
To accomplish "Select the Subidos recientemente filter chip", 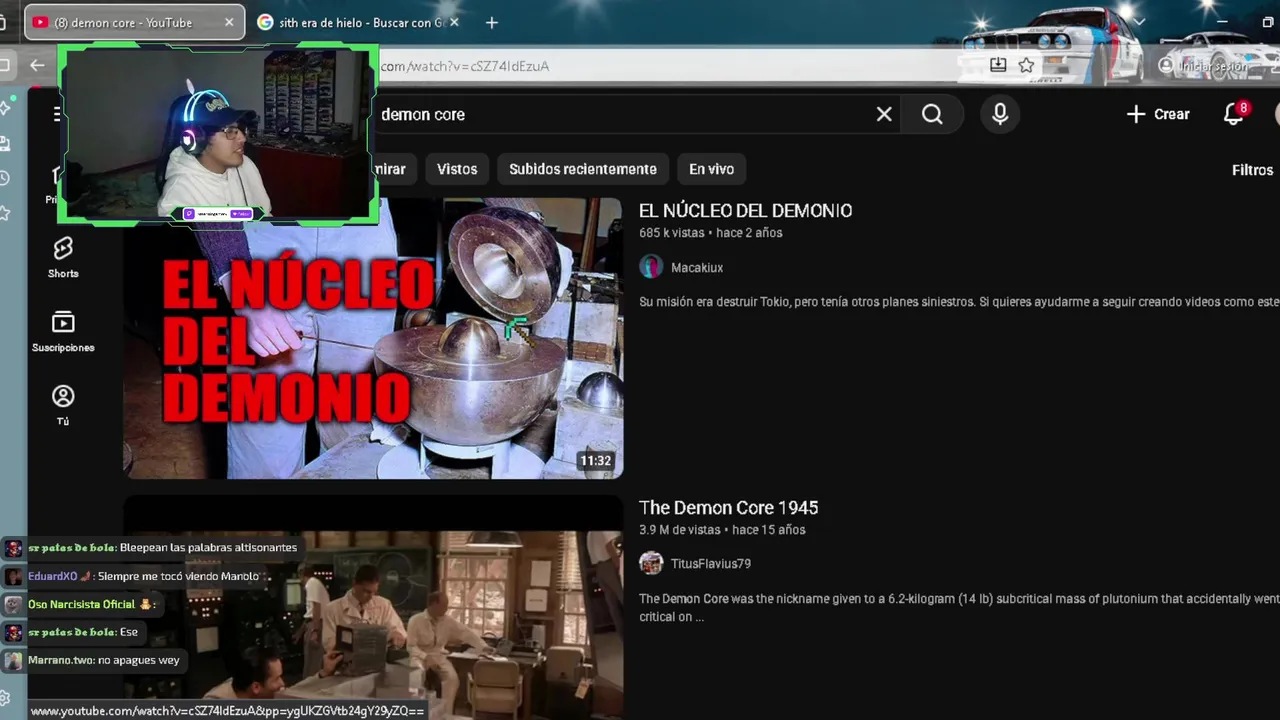I will [583, 169].
